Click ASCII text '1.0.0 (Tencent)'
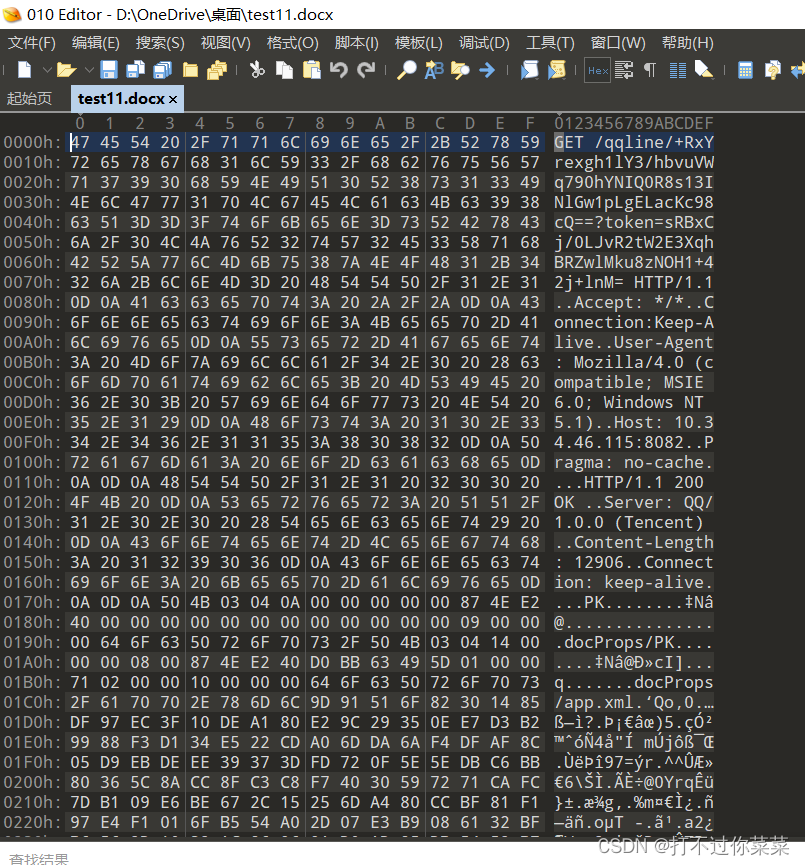The height and width of the screenshot is (865, 805). tap(628, 522)
